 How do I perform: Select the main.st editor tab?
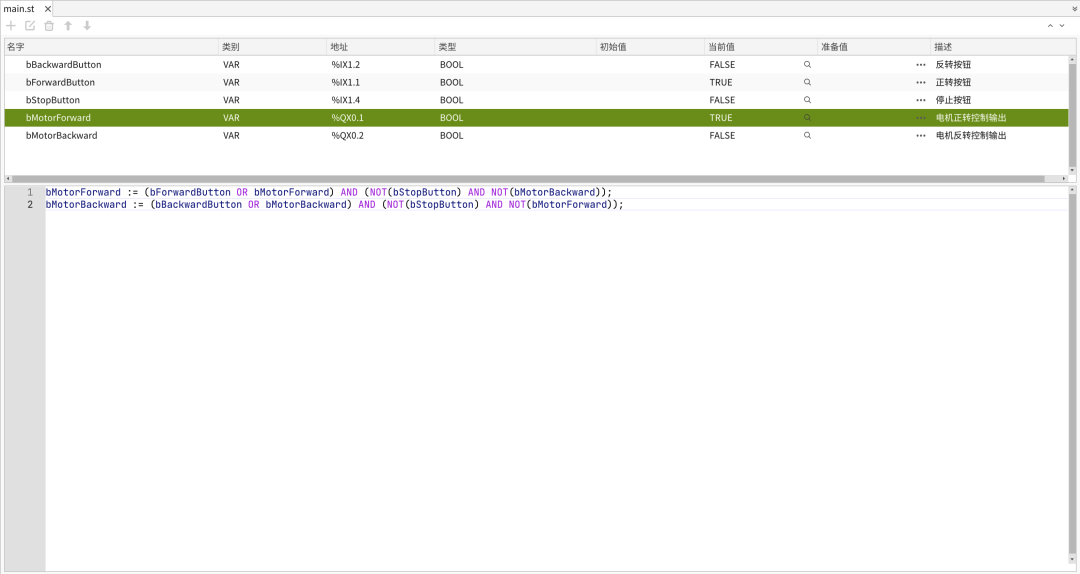tap(20, 9)
